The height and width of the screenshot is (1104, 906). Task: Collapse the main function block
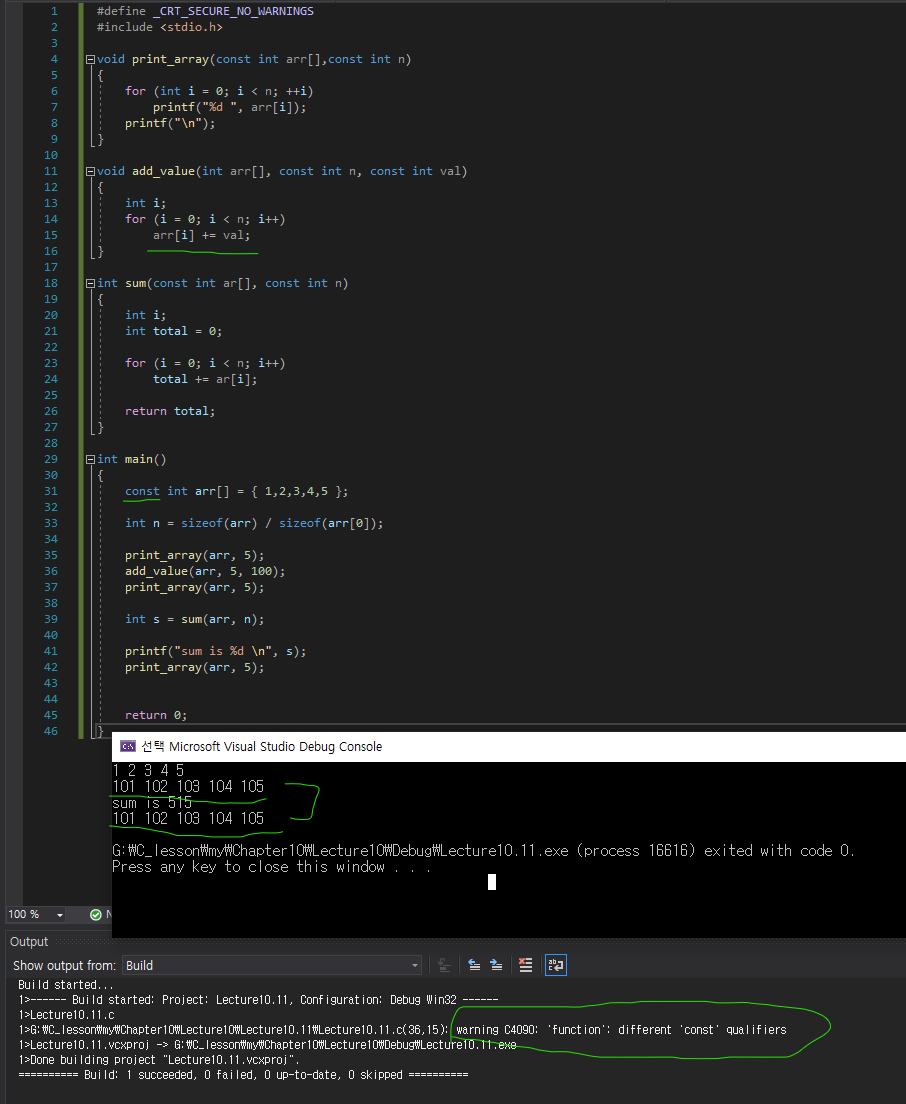coord(90,460)
